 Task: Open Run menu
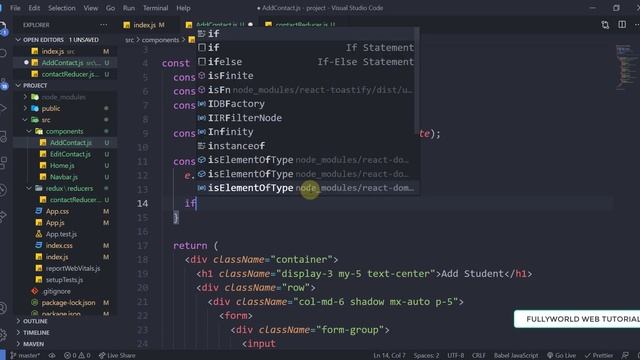pos(129,8)
